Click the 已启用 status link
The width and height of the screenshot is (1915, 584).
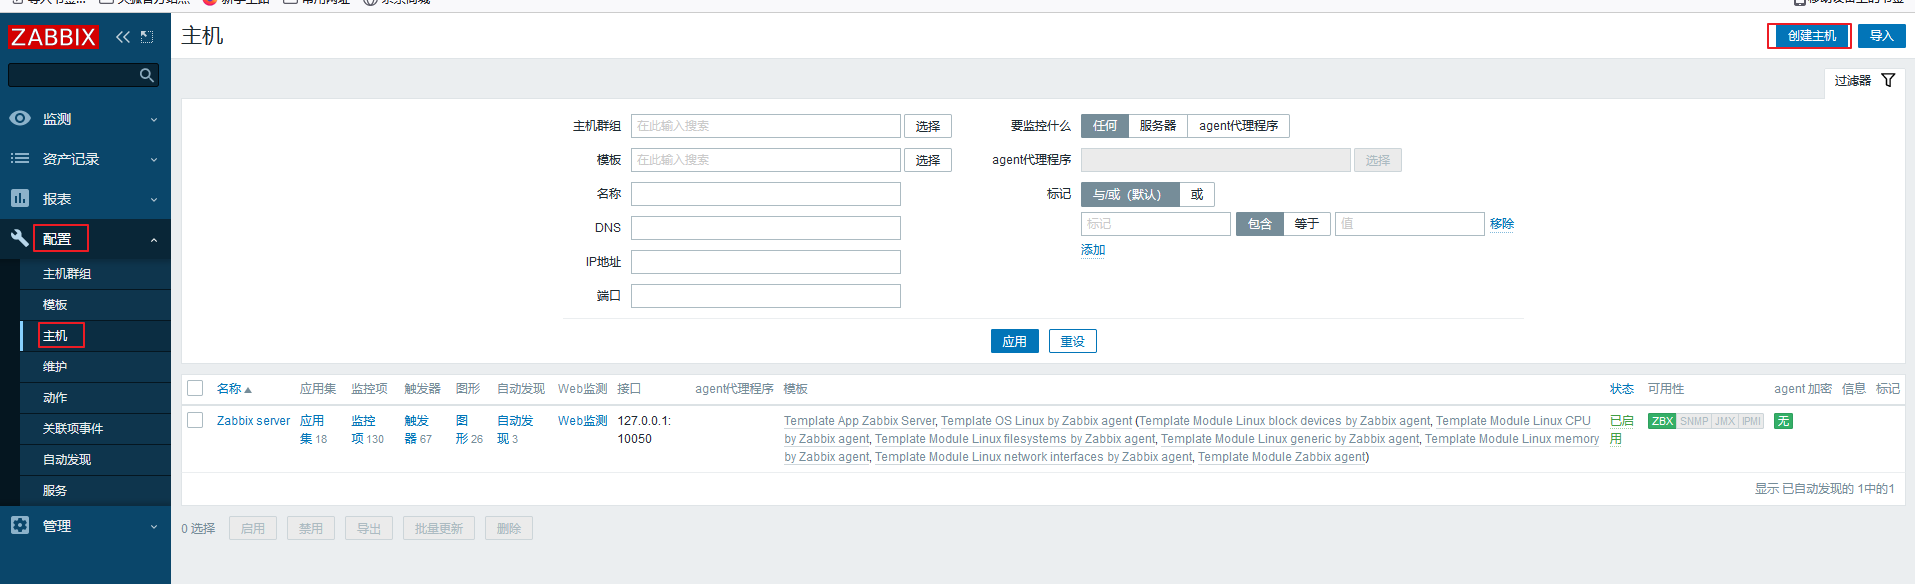1621,430
